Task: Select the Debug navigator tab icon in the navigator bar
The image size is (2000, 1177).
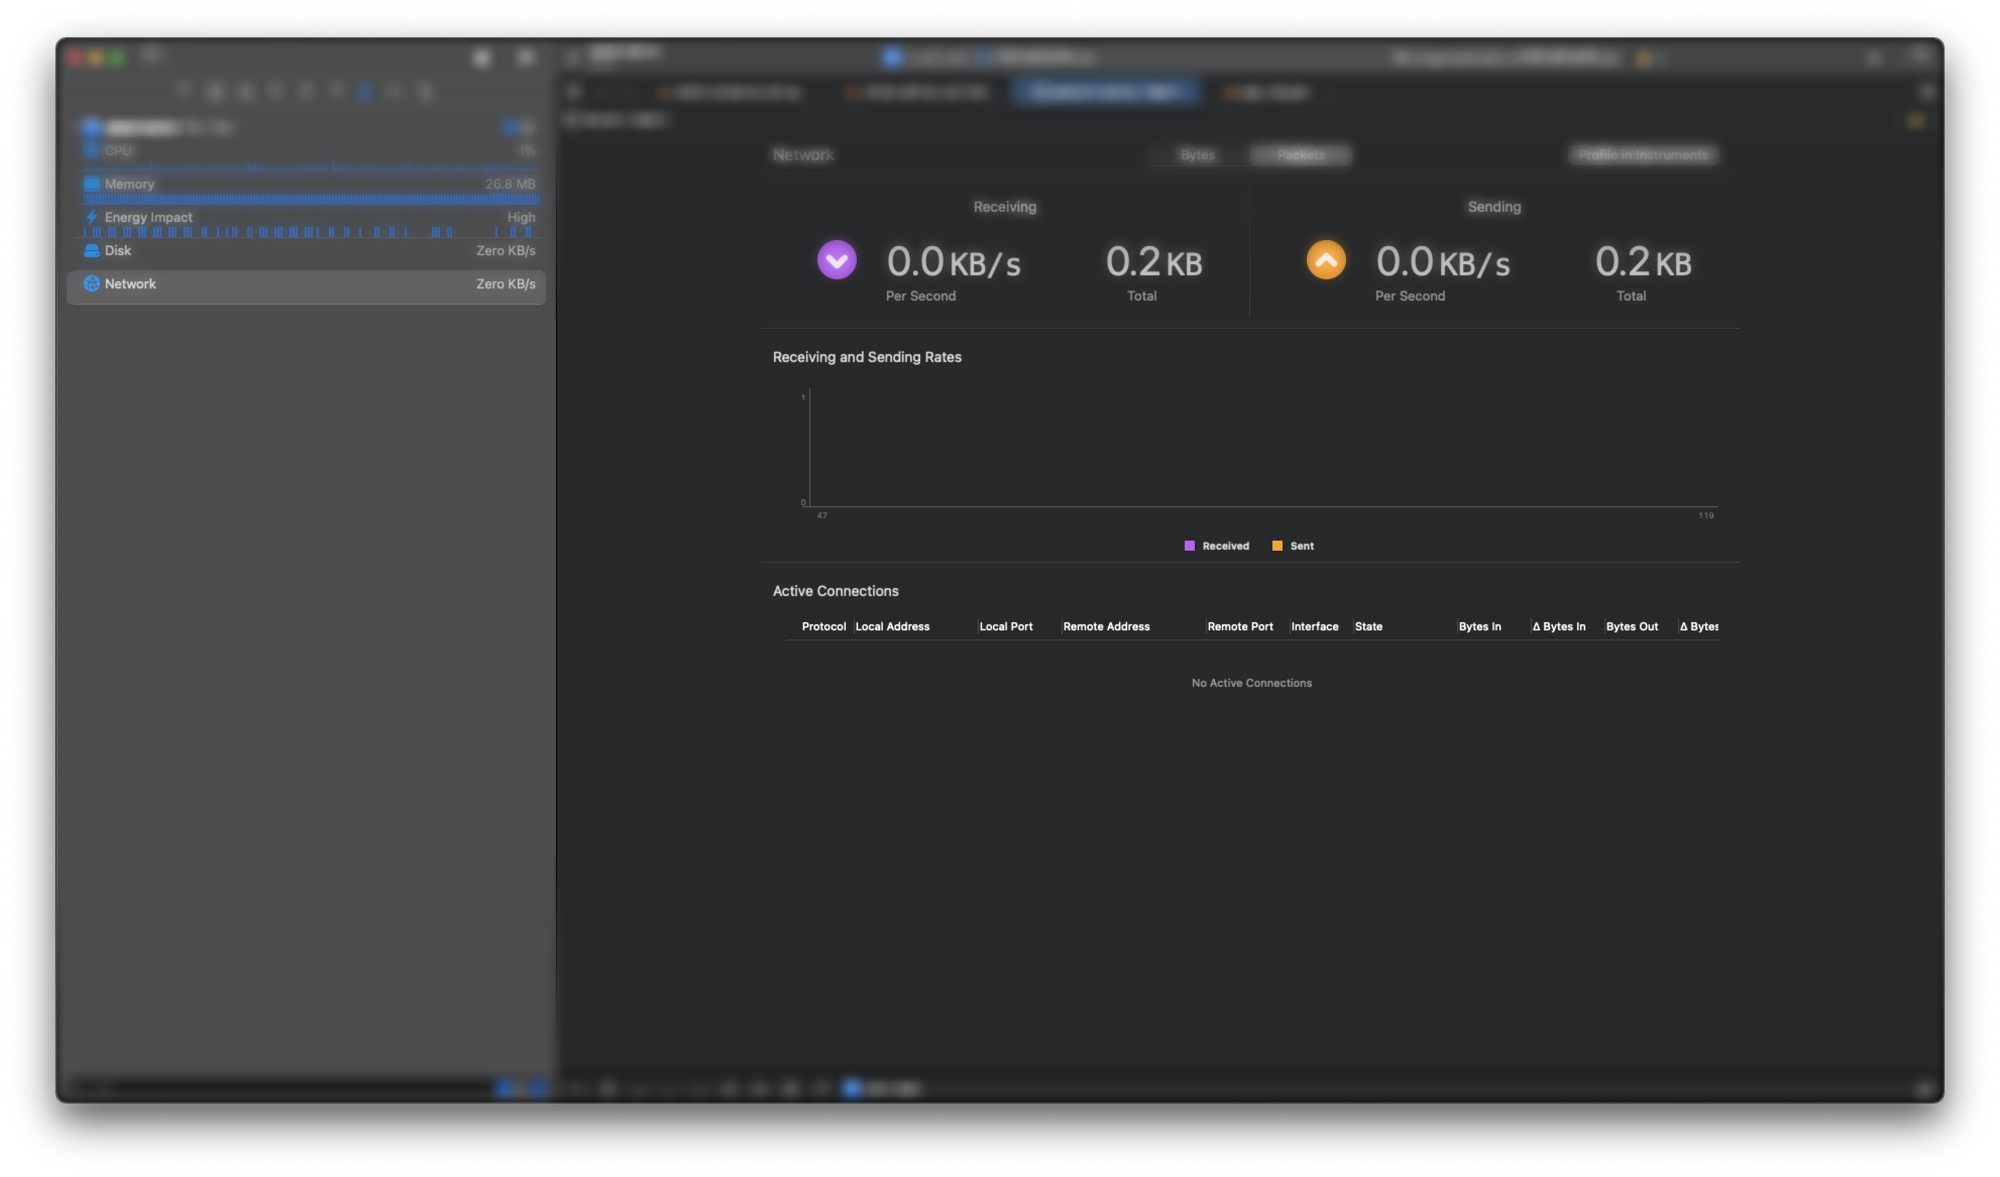Action: pos(366,91)
